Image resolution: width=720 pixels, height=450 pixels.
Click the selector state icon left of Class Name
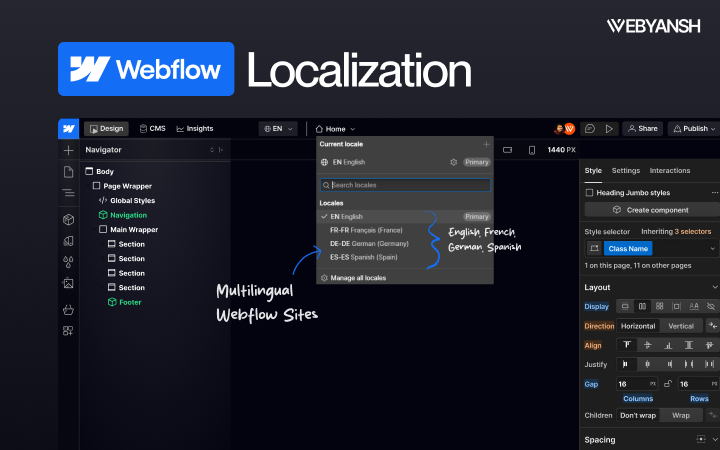click(594, 248)
